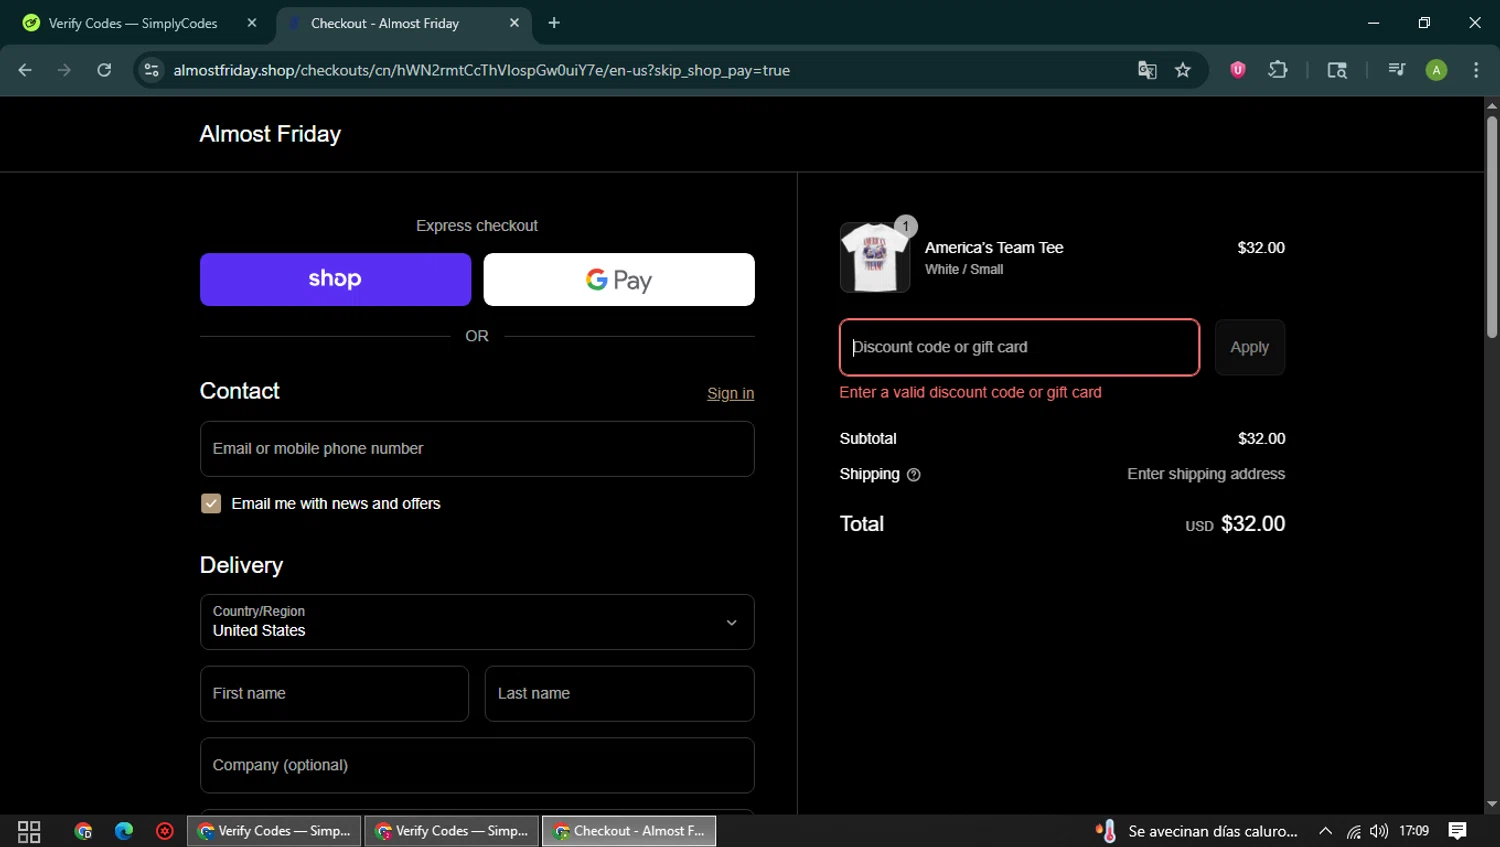The height and width of the screenshot is (847, 1500).
Task: Open the Chrome taskbar pinned icon
Action: [83, 831]
